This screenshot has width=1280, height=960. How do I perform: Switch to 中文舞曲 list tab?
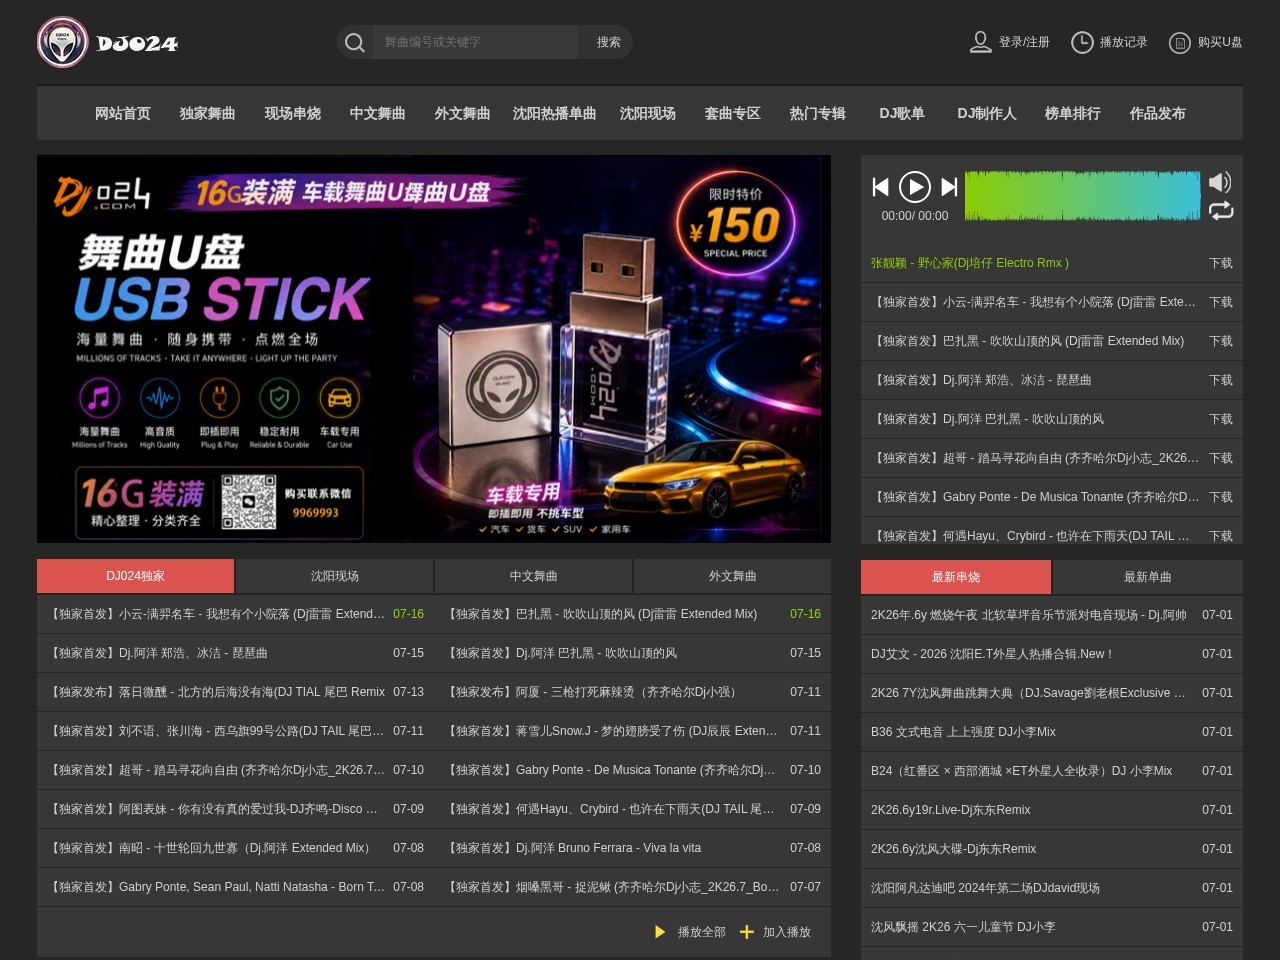tap(533, 576)
